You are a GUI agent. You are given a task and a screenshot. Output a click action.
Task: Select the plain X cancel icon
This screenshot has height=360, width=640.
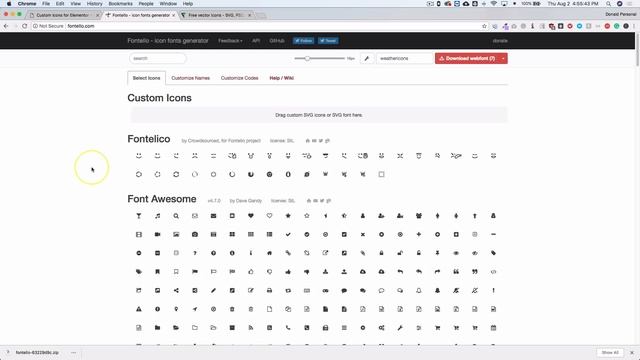tap(363, 235)
